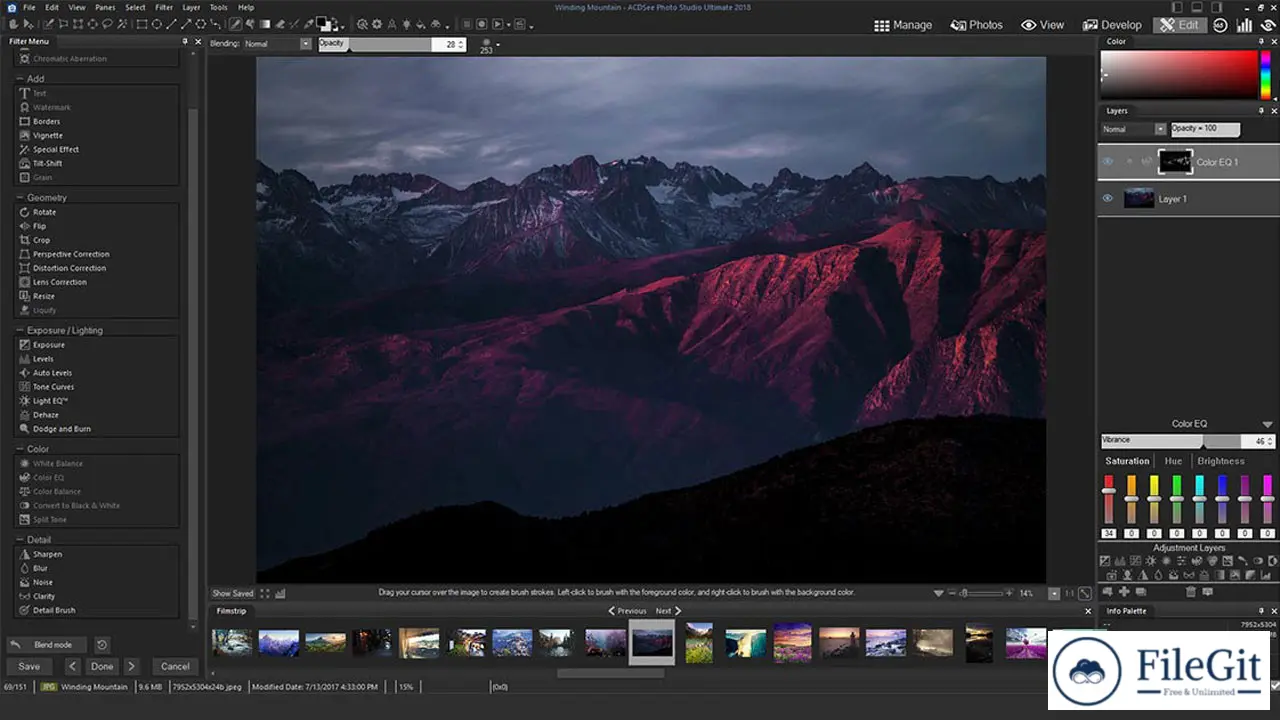The image size is (1280, 720).
Task: Collapse the Color EQ panel arrow
Action: [x=1268, y=424]
